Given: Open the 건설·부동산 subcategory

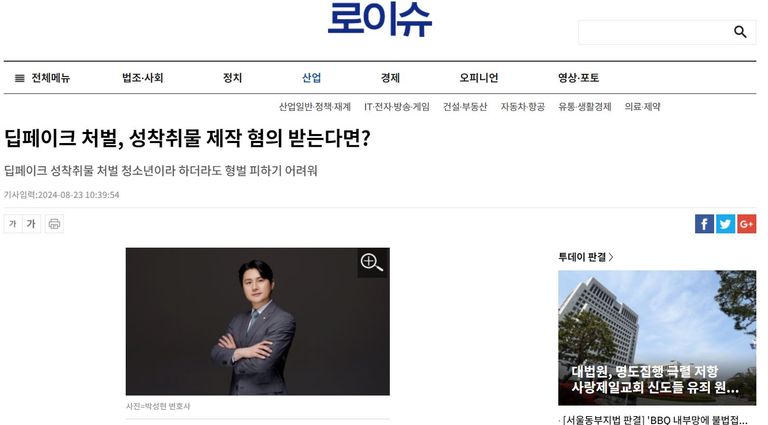Looking at the screenshot, I should tap(465, 107).
